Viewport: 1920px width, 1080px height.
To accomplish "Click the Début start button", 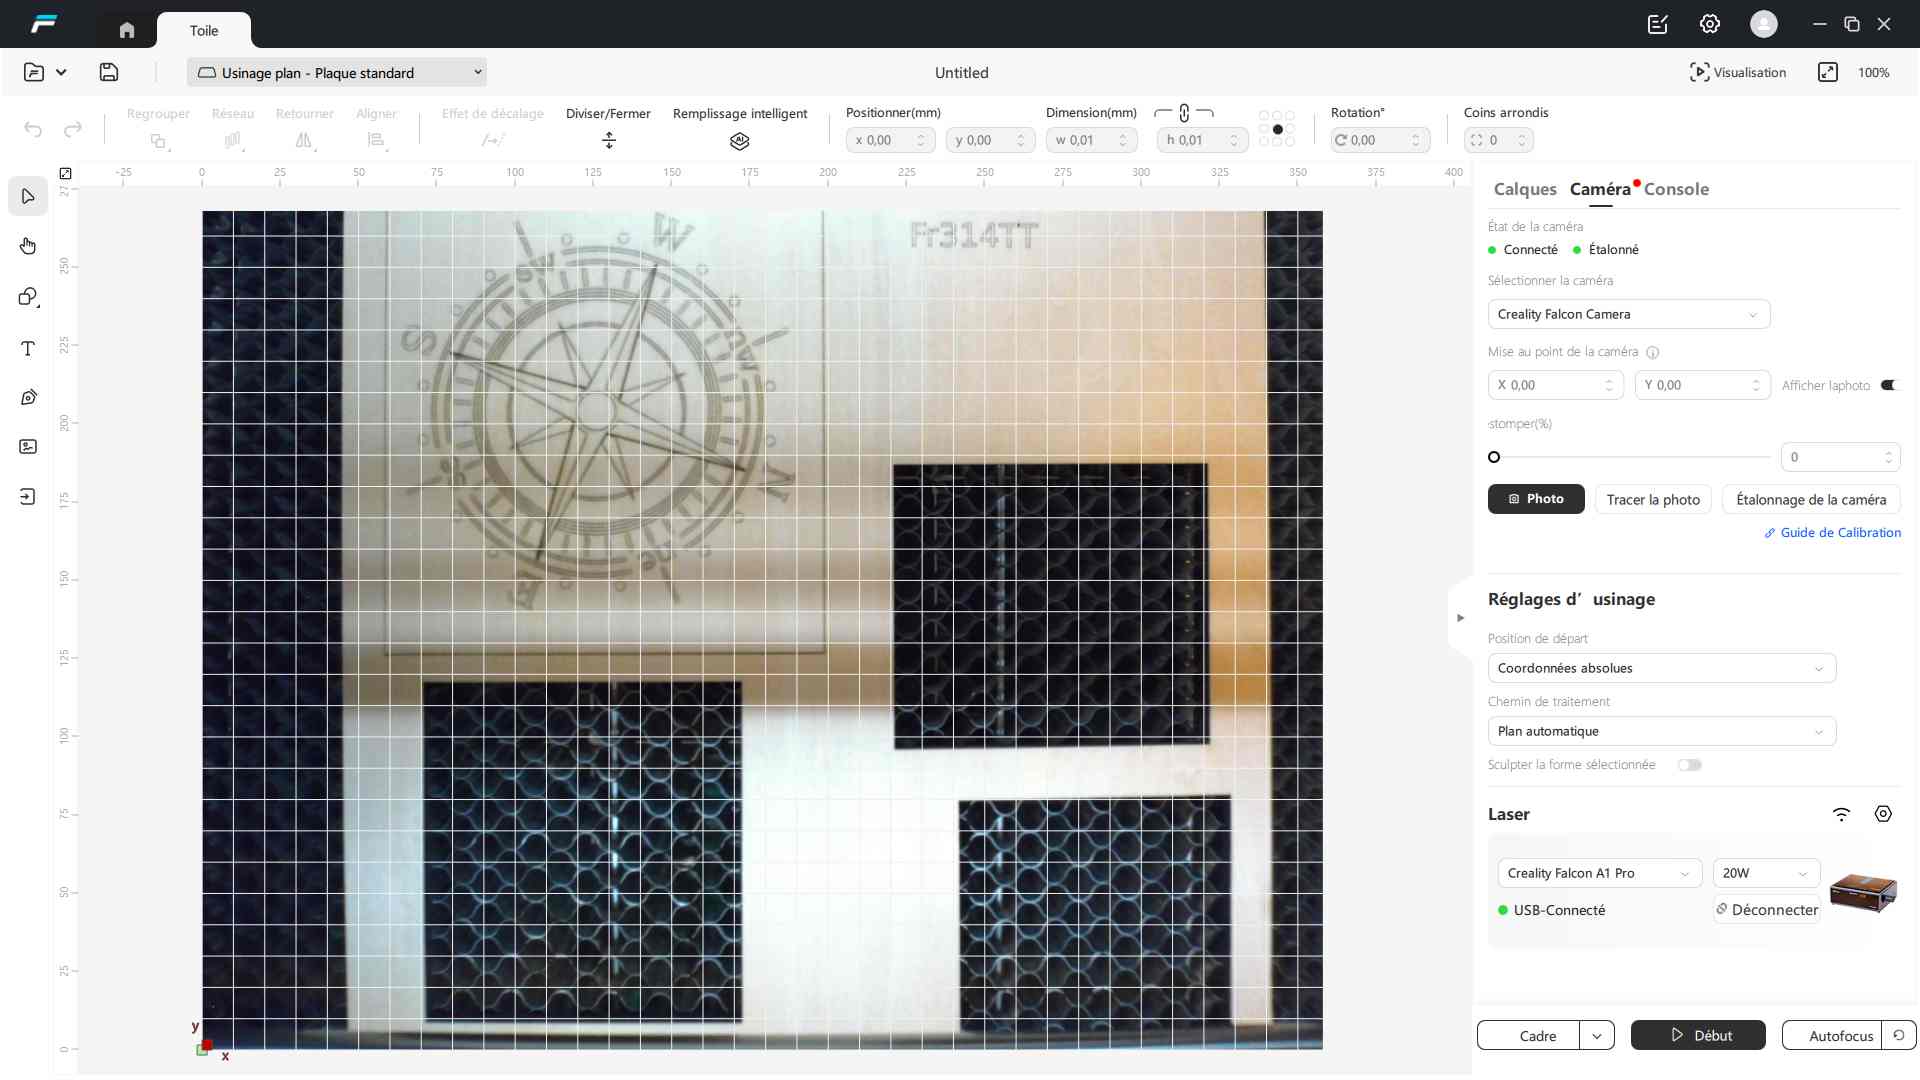I will click(1698, 1035).
